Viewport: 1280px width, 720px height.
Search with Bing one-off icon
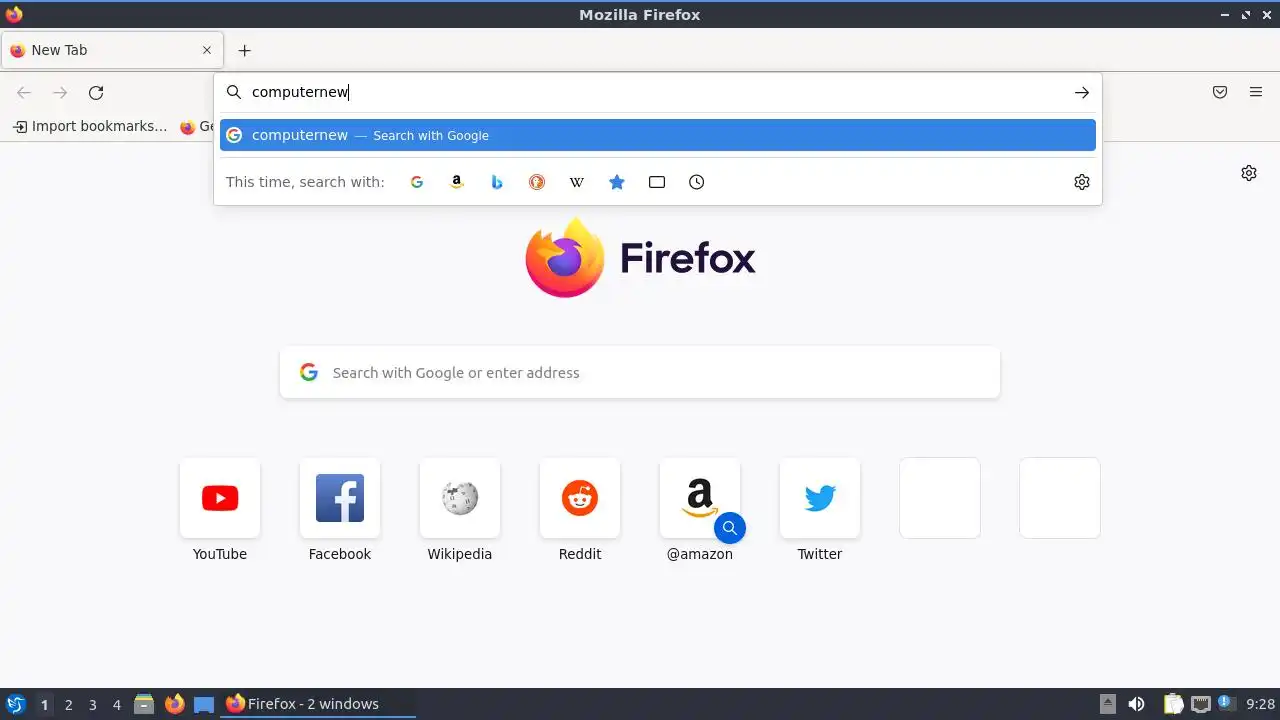pos(497,182)
